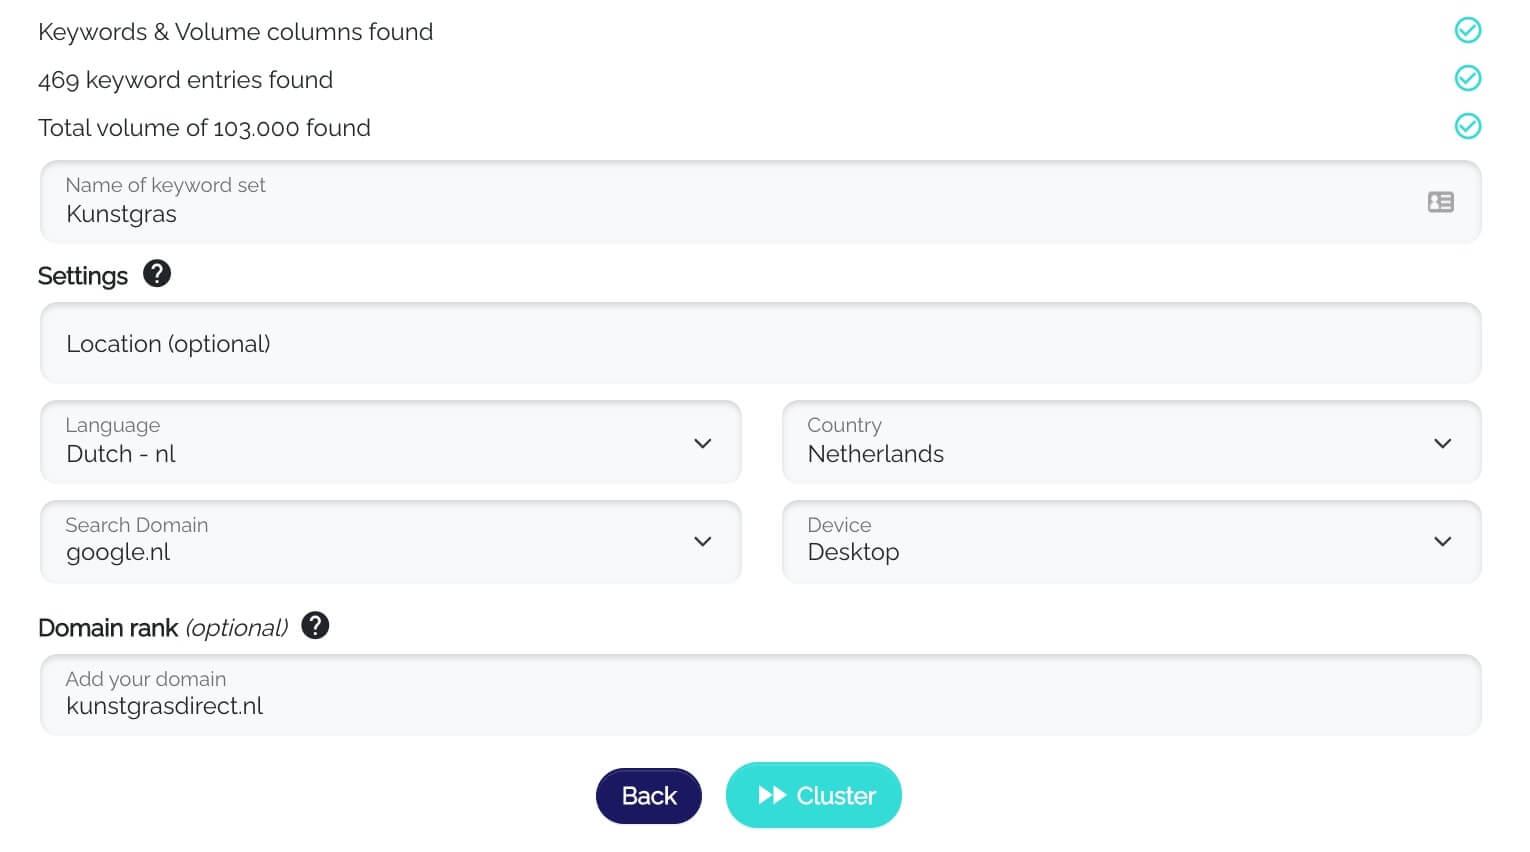
Task: Click into the Location (optional) field
Action: click(760, 344)
